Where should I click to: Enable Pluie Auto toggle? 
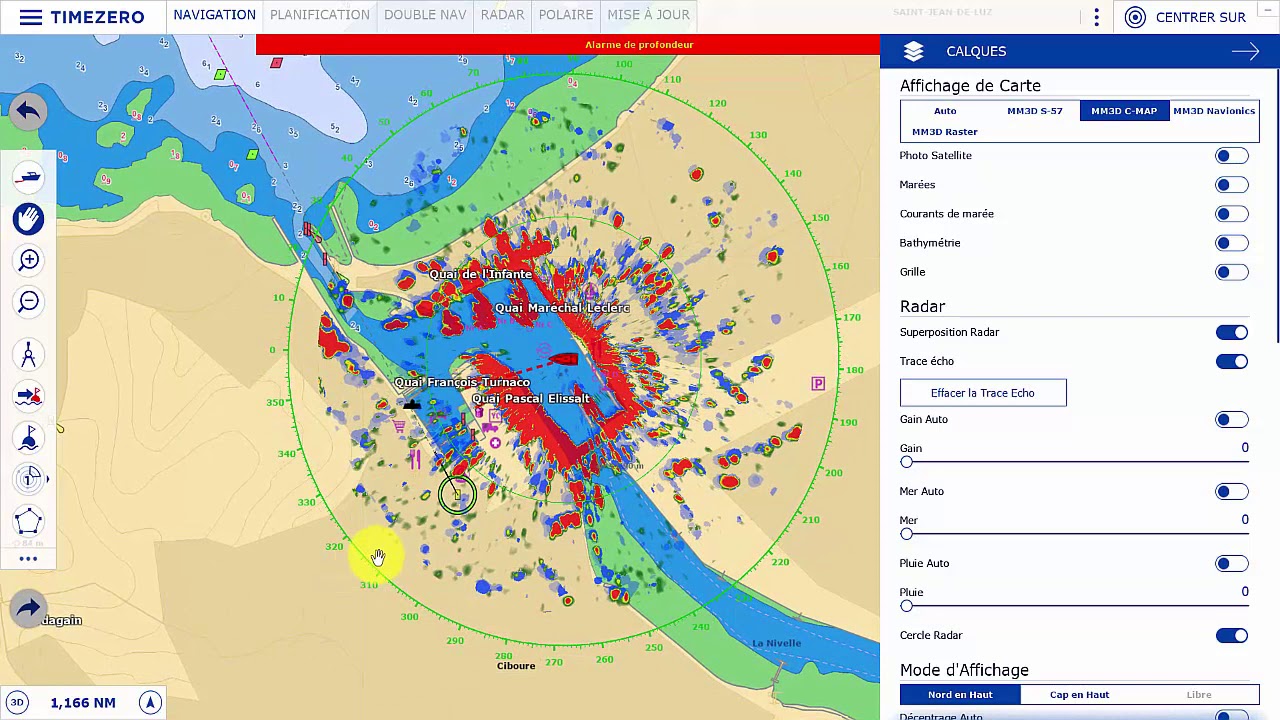(1231, 563)
